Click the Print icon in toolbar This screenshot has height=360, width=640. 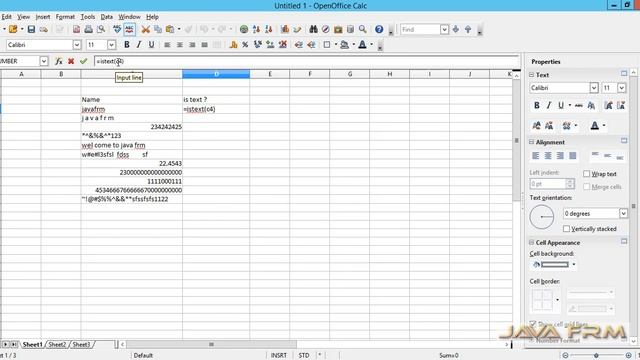88,29
